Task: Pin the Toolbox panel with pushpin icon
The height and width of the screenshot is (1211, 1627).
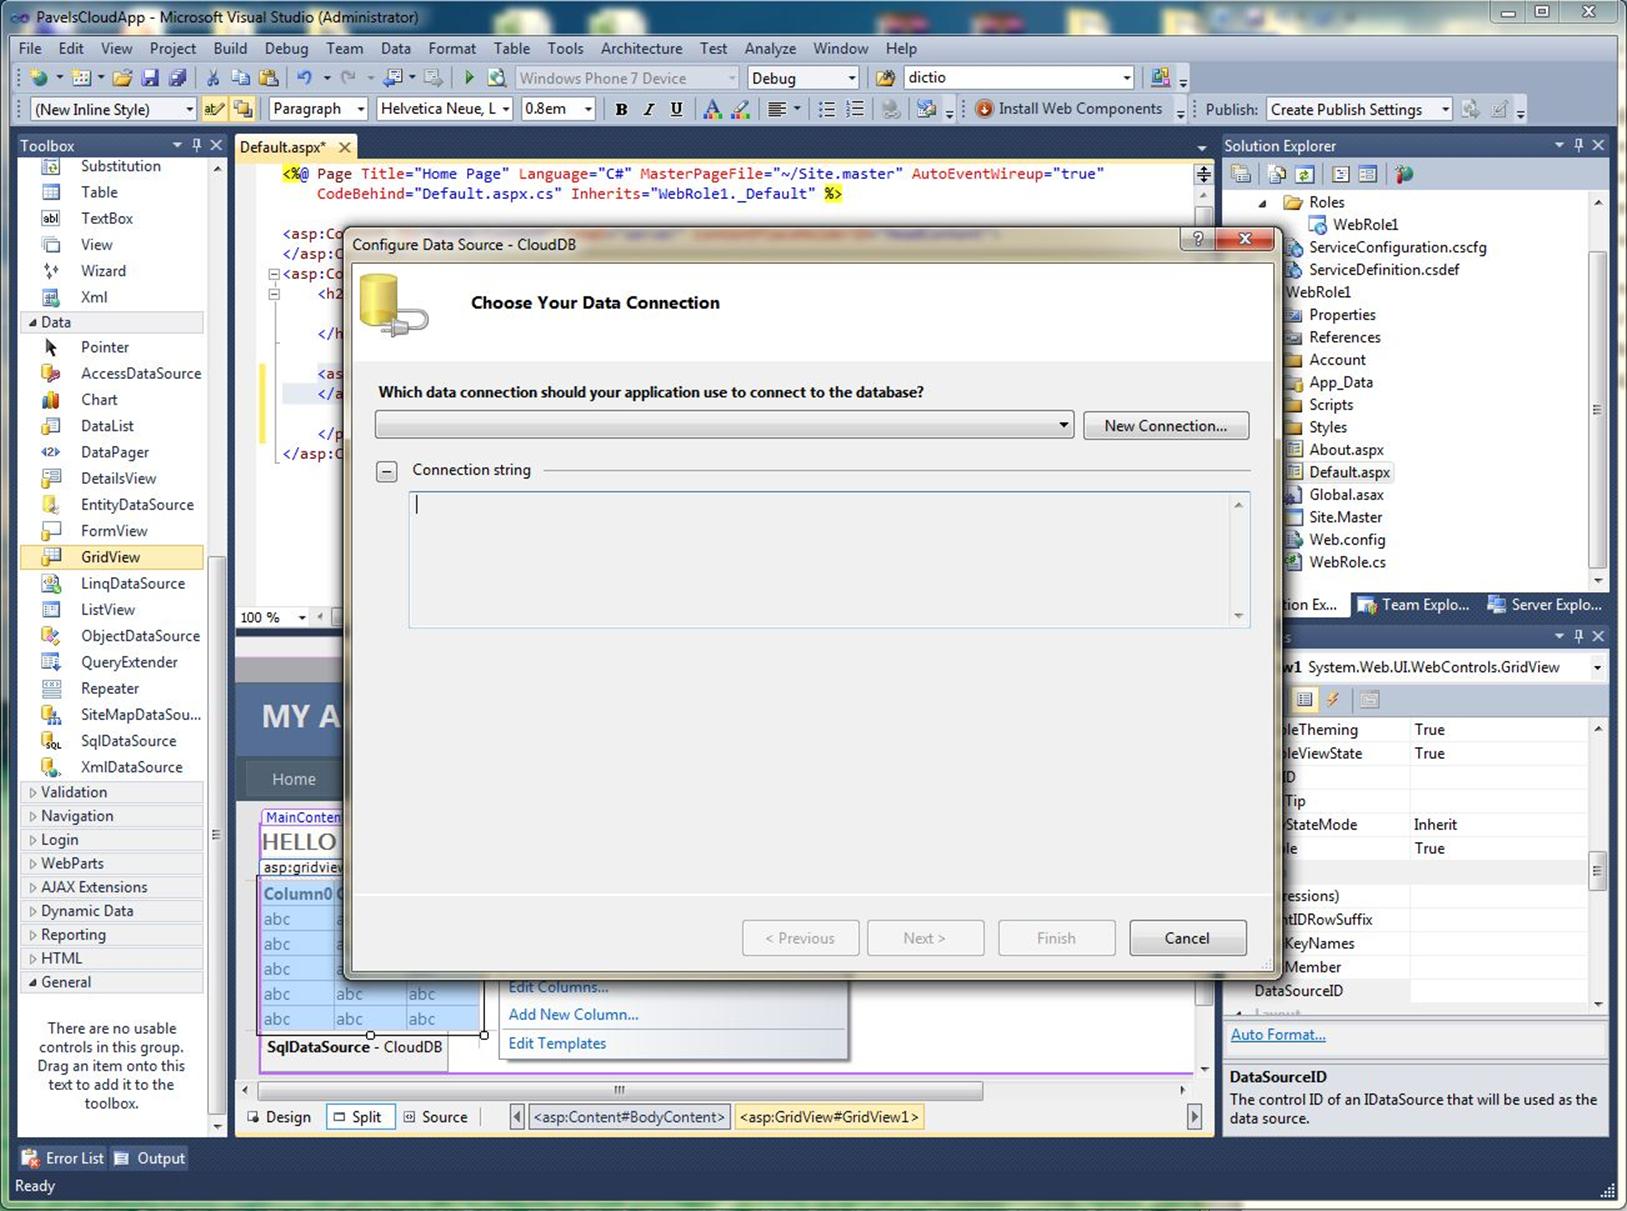Action: (197, 145)
